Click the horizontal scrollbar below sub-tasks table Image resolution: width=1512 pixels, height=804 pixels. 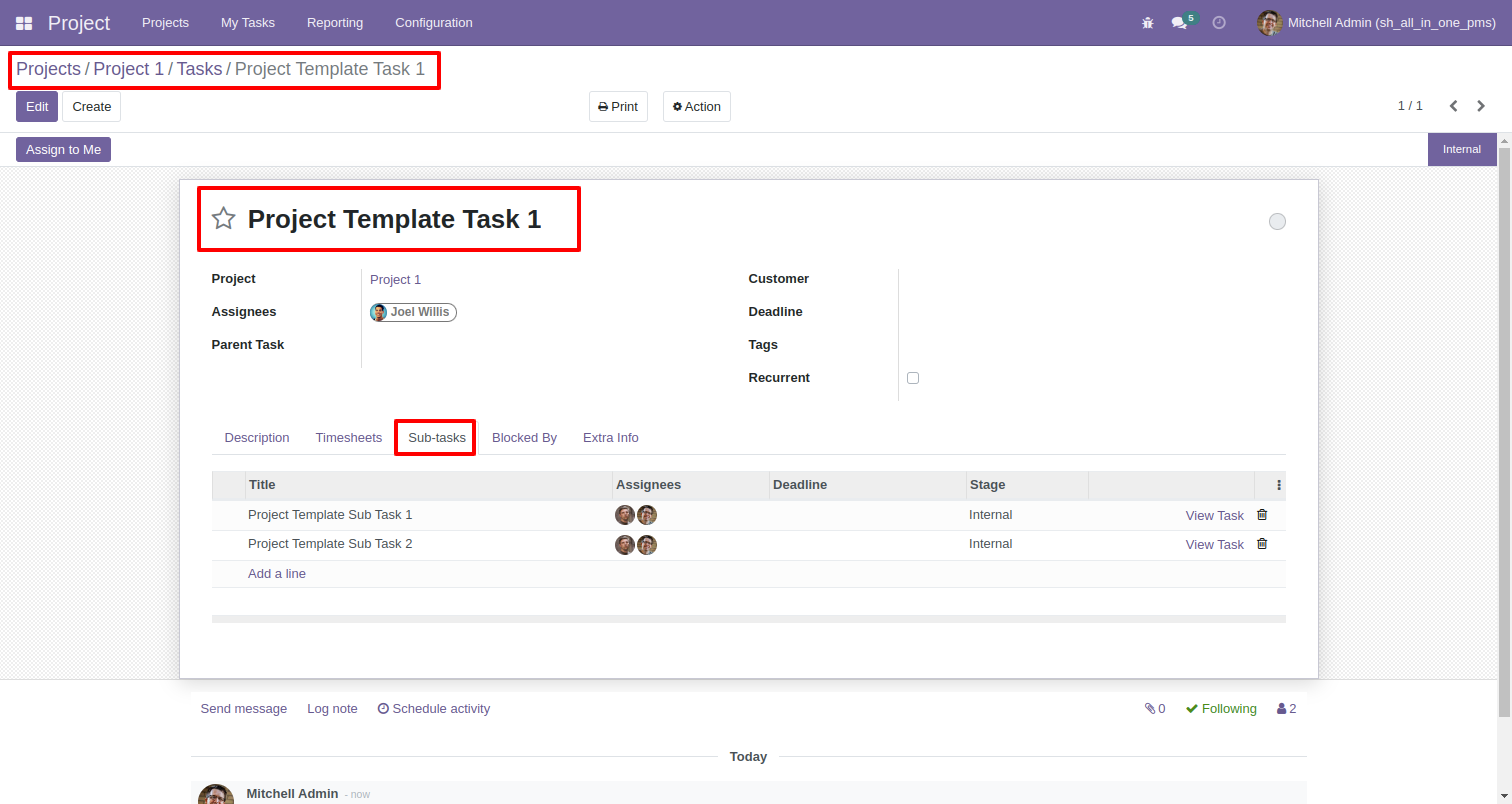click(749, 619)
